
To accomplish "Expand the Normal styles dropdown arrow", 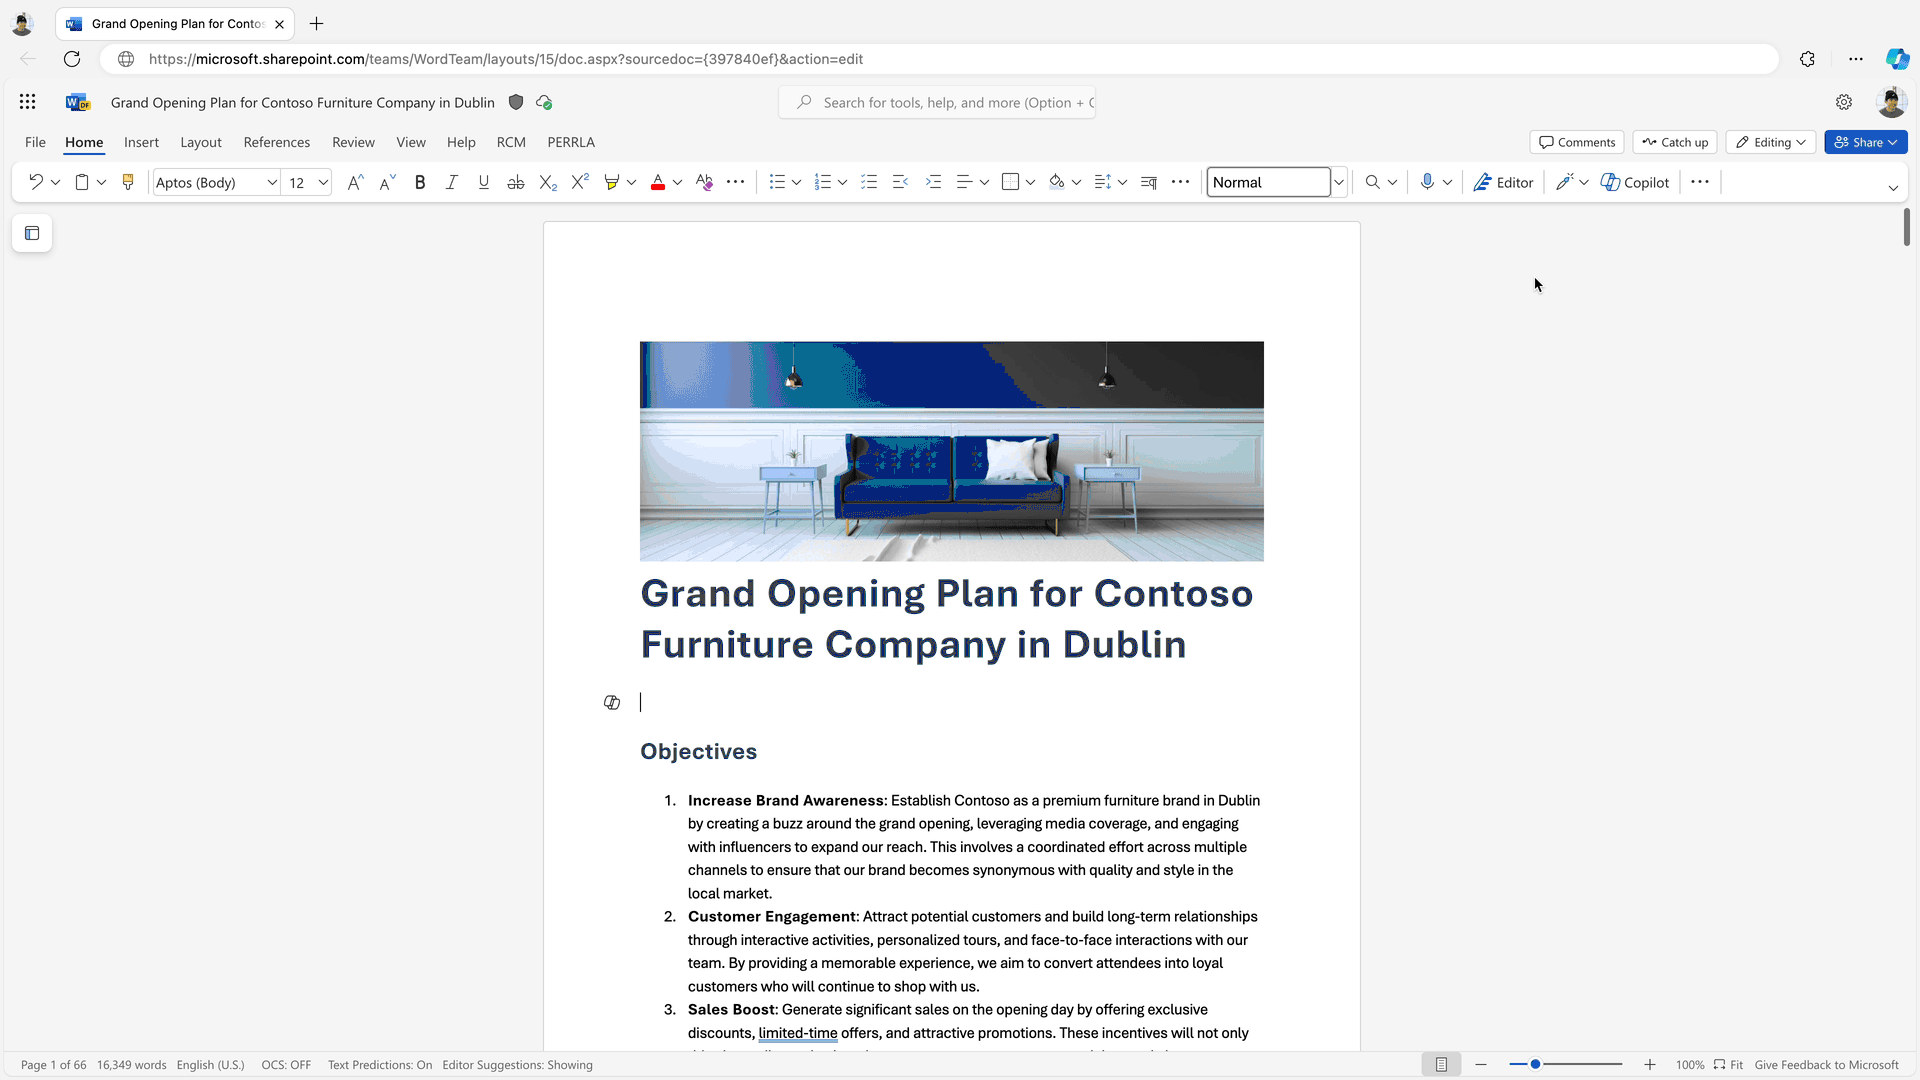I will [1339, 182].
